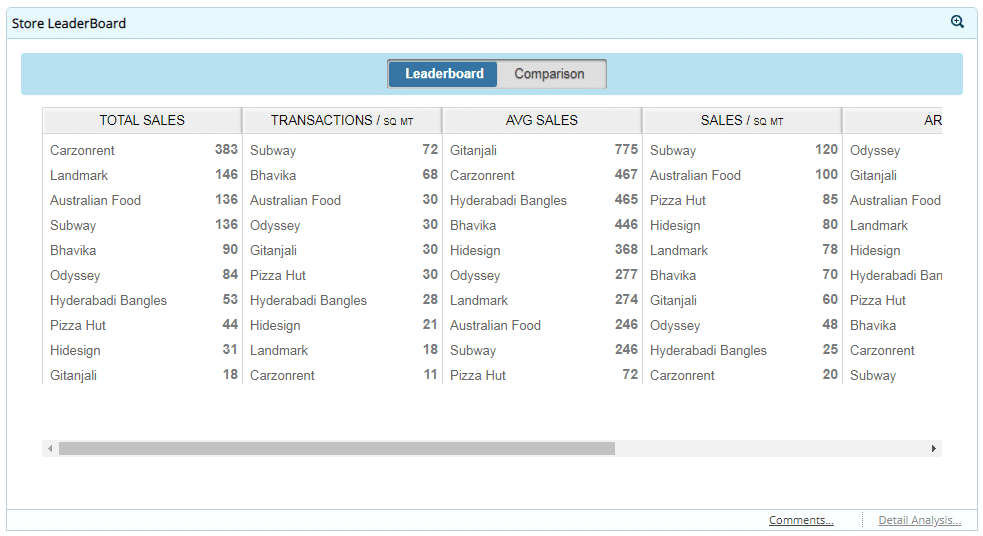The height and width of the screenshot is (536, 983).
Task: Click the SALES / SQ MT column header
Action: click(x=742, y=120)
